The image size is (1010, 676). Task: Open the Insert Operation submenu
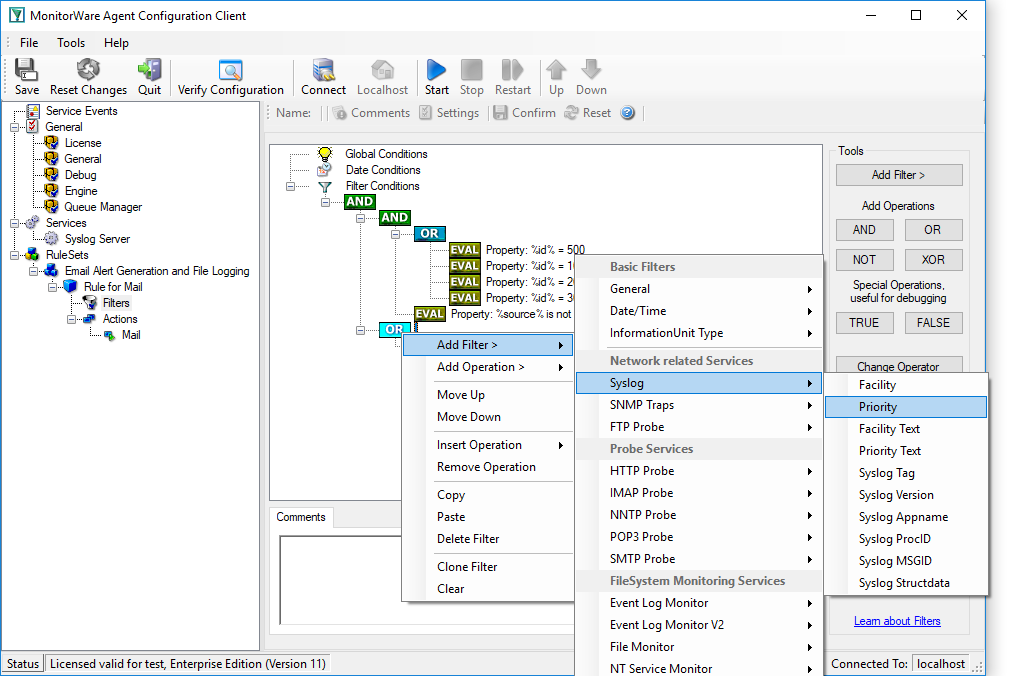488,445
